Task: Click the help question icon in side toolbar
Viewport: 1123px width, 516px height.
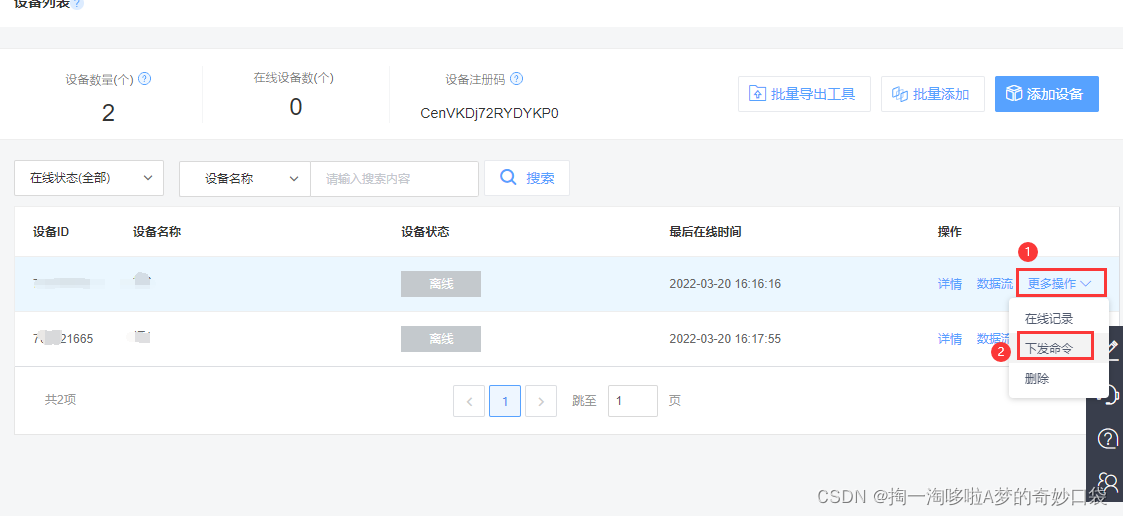Action: point(1108,437)
